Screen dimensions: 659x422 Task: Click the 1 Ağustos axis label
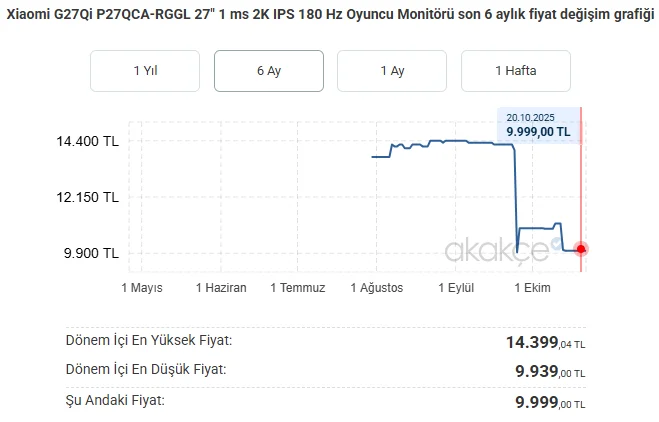coord(377,288)
